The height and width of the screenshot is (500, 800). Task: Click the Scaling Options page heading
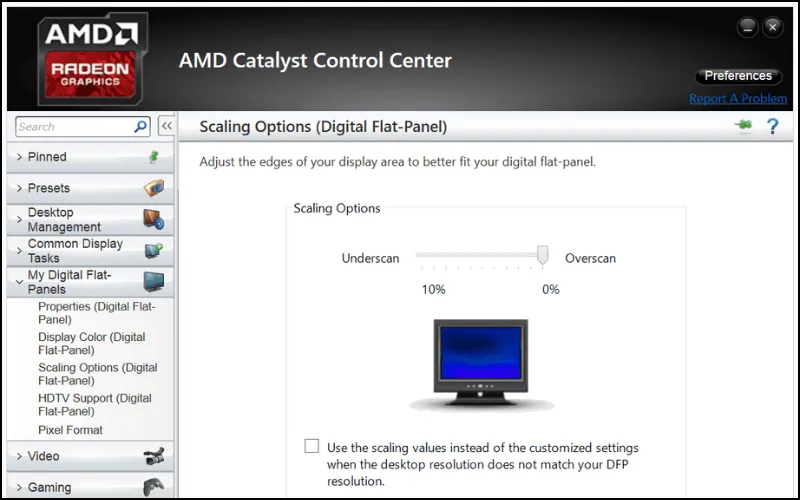coord(323,127)
